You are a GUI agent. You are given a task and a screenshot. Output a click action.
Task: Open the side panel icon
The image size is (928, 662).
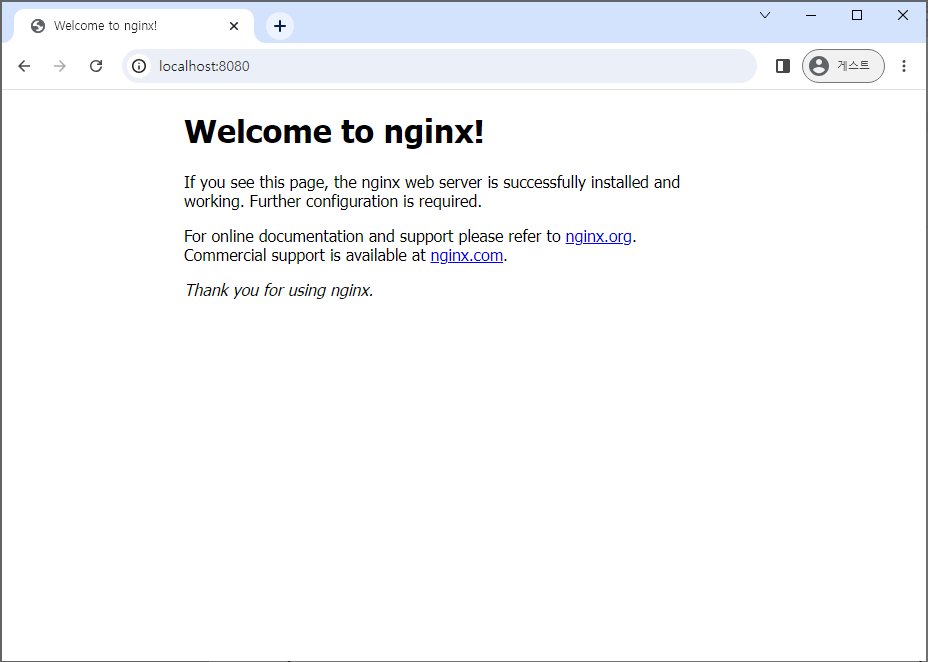(783, 66)
